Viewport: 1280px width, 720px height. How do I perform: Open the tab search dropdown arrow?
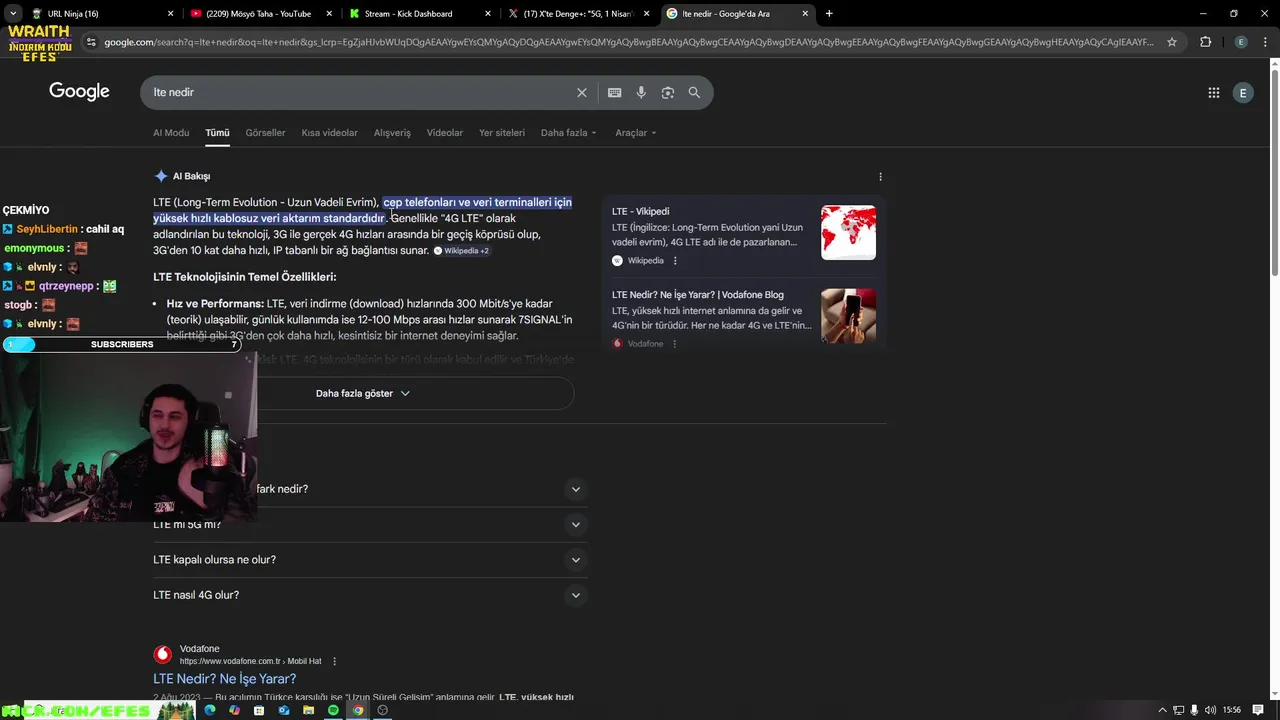[x=13, y=14]
